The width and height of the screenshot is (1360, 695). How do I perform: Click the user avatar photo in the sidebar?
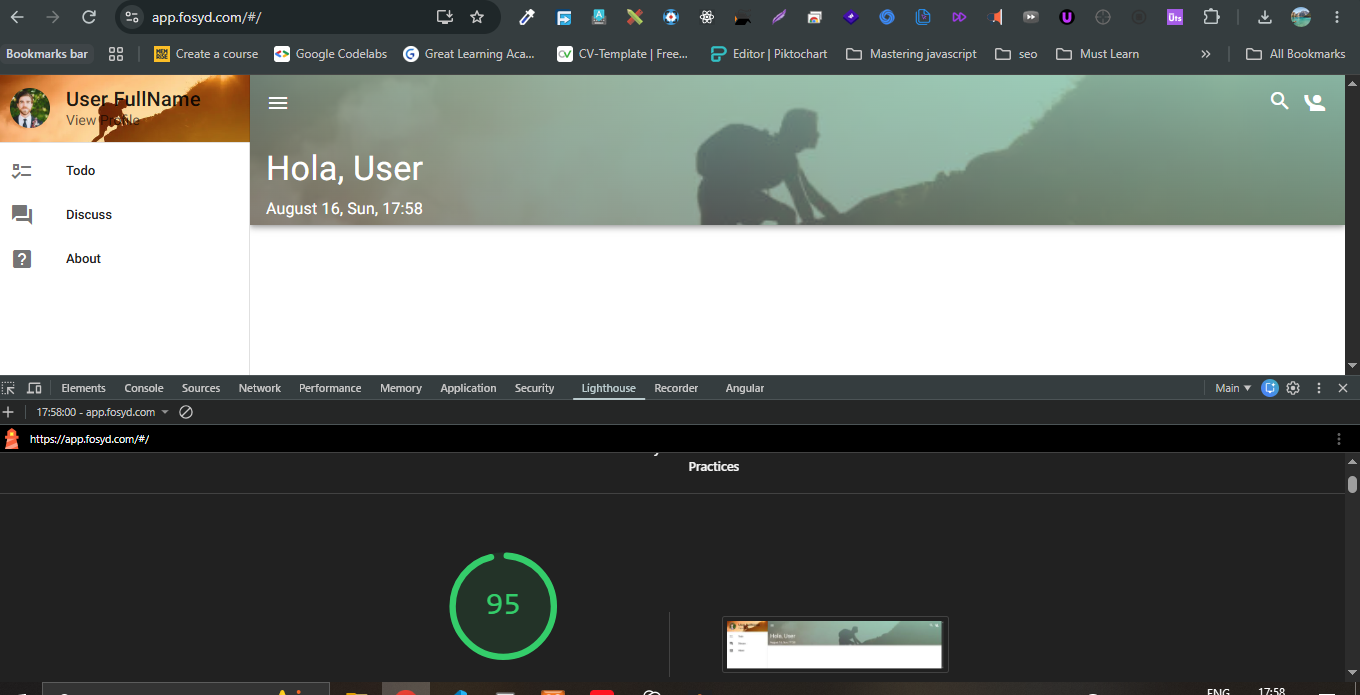coord(30,108)
